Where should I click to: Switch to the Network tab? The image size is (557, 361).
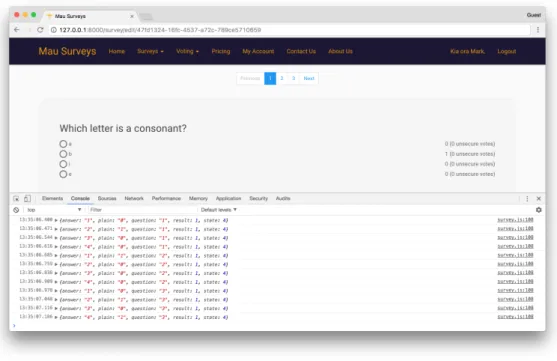pyautogui.click(x=134, y=199)
